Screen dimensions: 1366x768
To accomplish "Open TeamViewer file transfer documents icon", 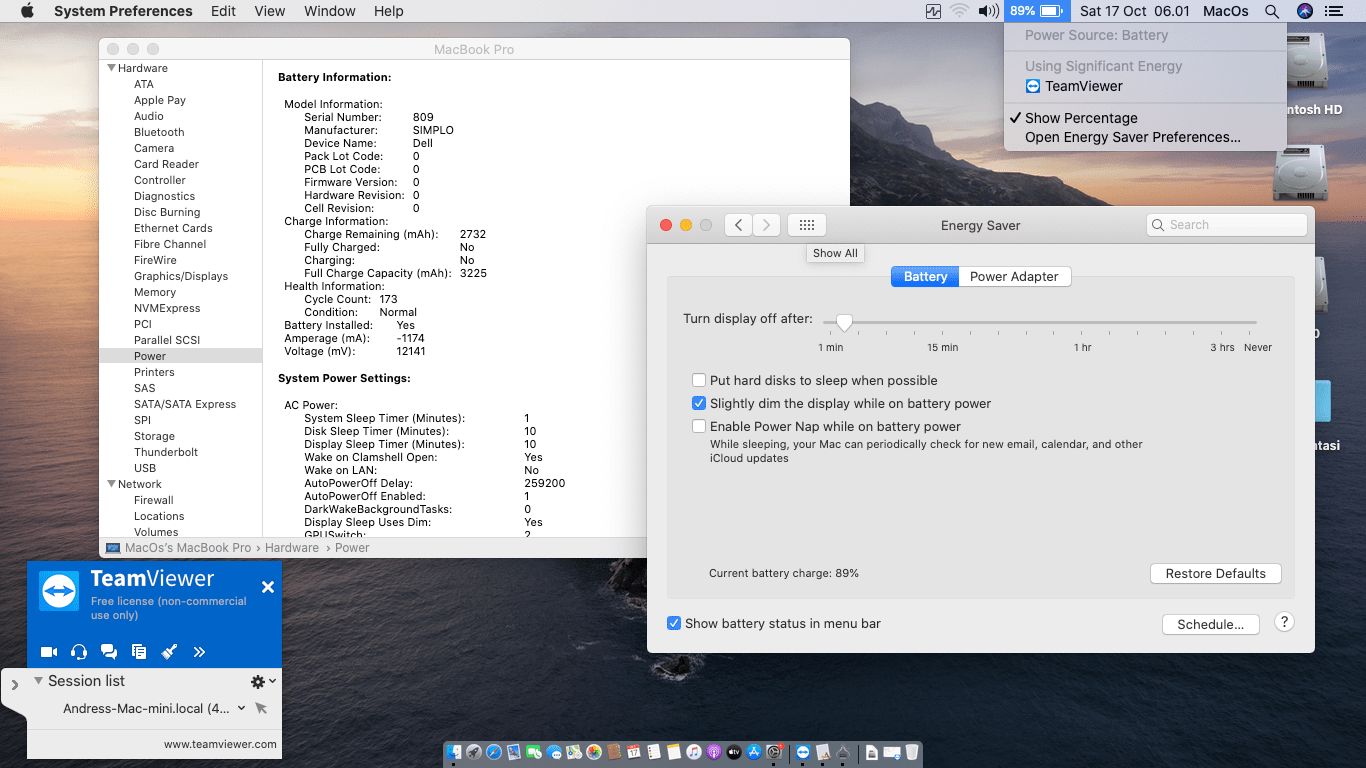I will click(139, 652).
